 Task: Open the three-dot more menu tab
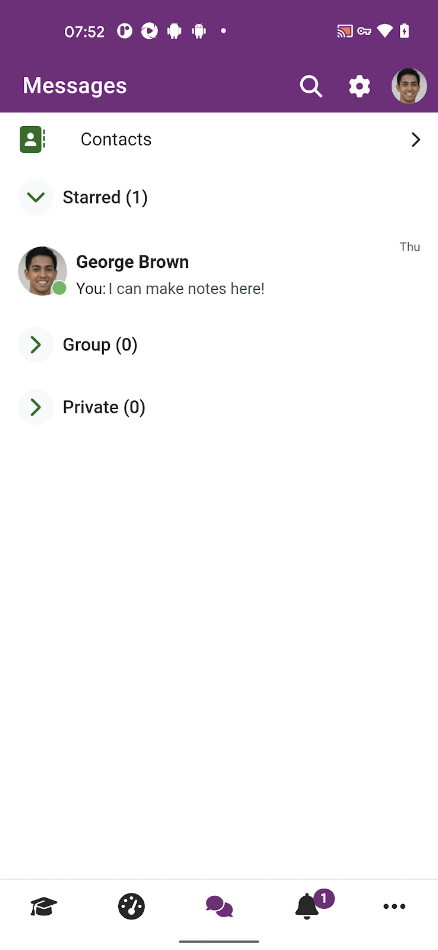click(394, 907)
